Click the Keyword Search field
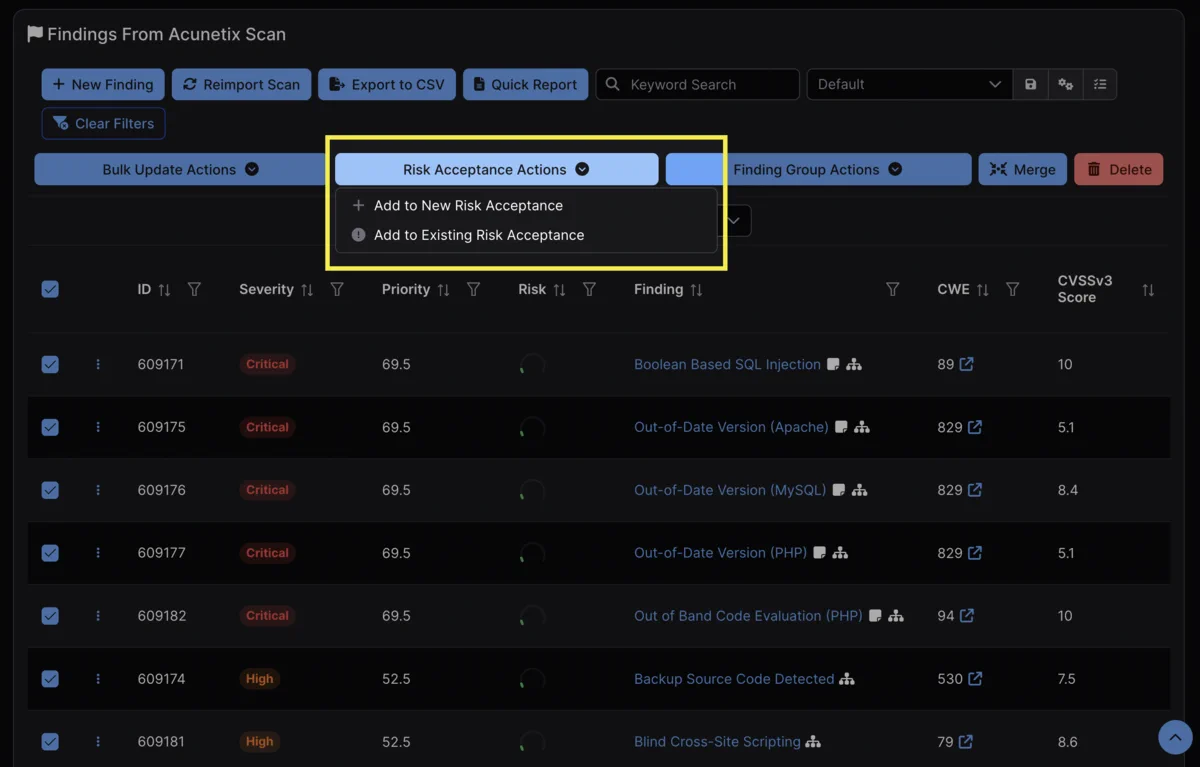The width and height of the screenshot is (1200, 767). pyautogui.click(x=708, y=85)
